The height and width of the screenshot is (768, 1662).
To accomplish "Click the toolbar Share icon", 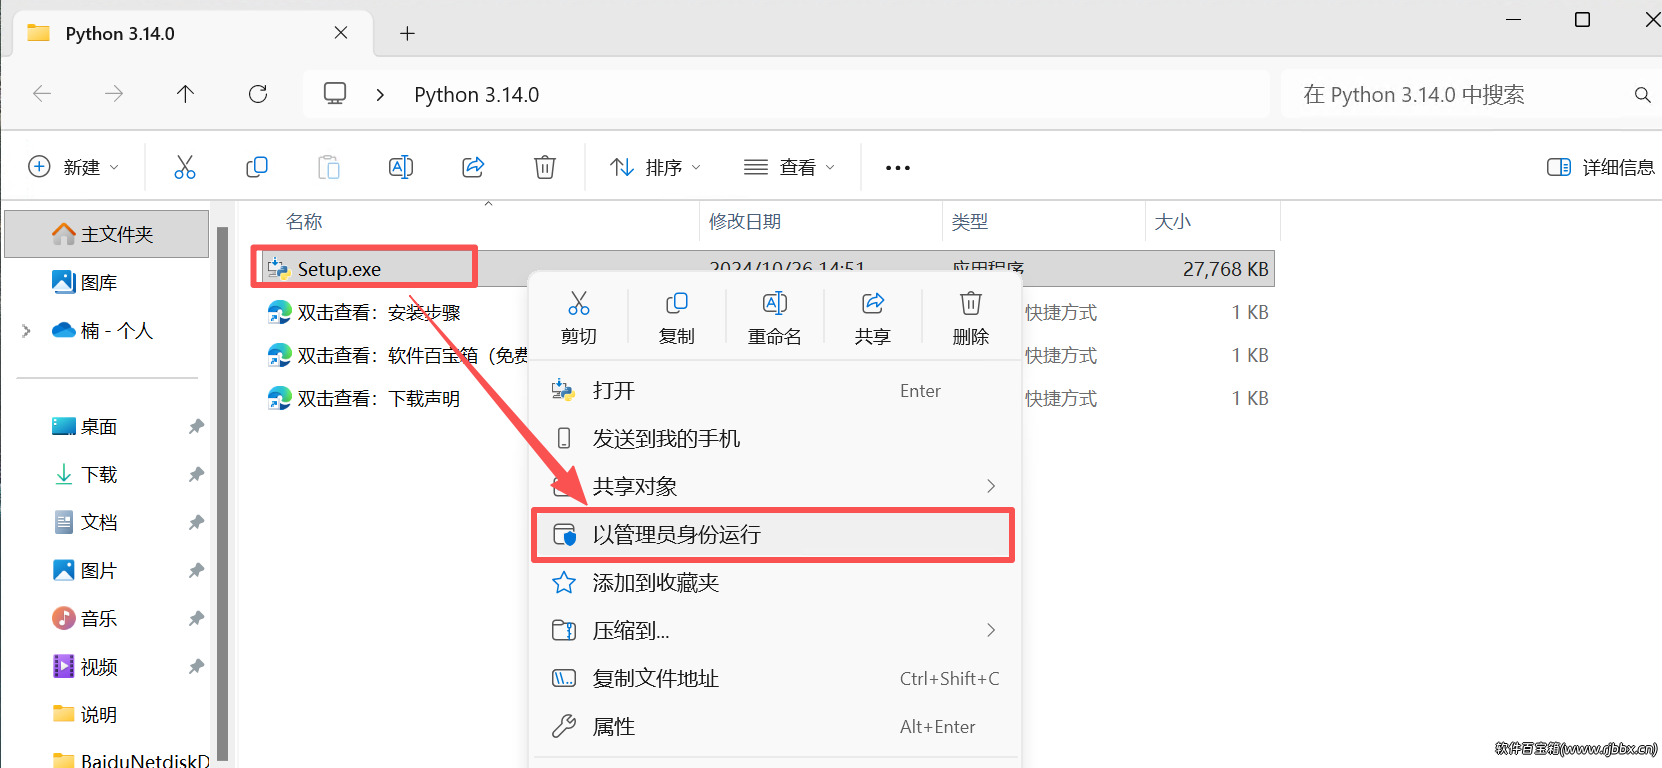I will point(473,167).
